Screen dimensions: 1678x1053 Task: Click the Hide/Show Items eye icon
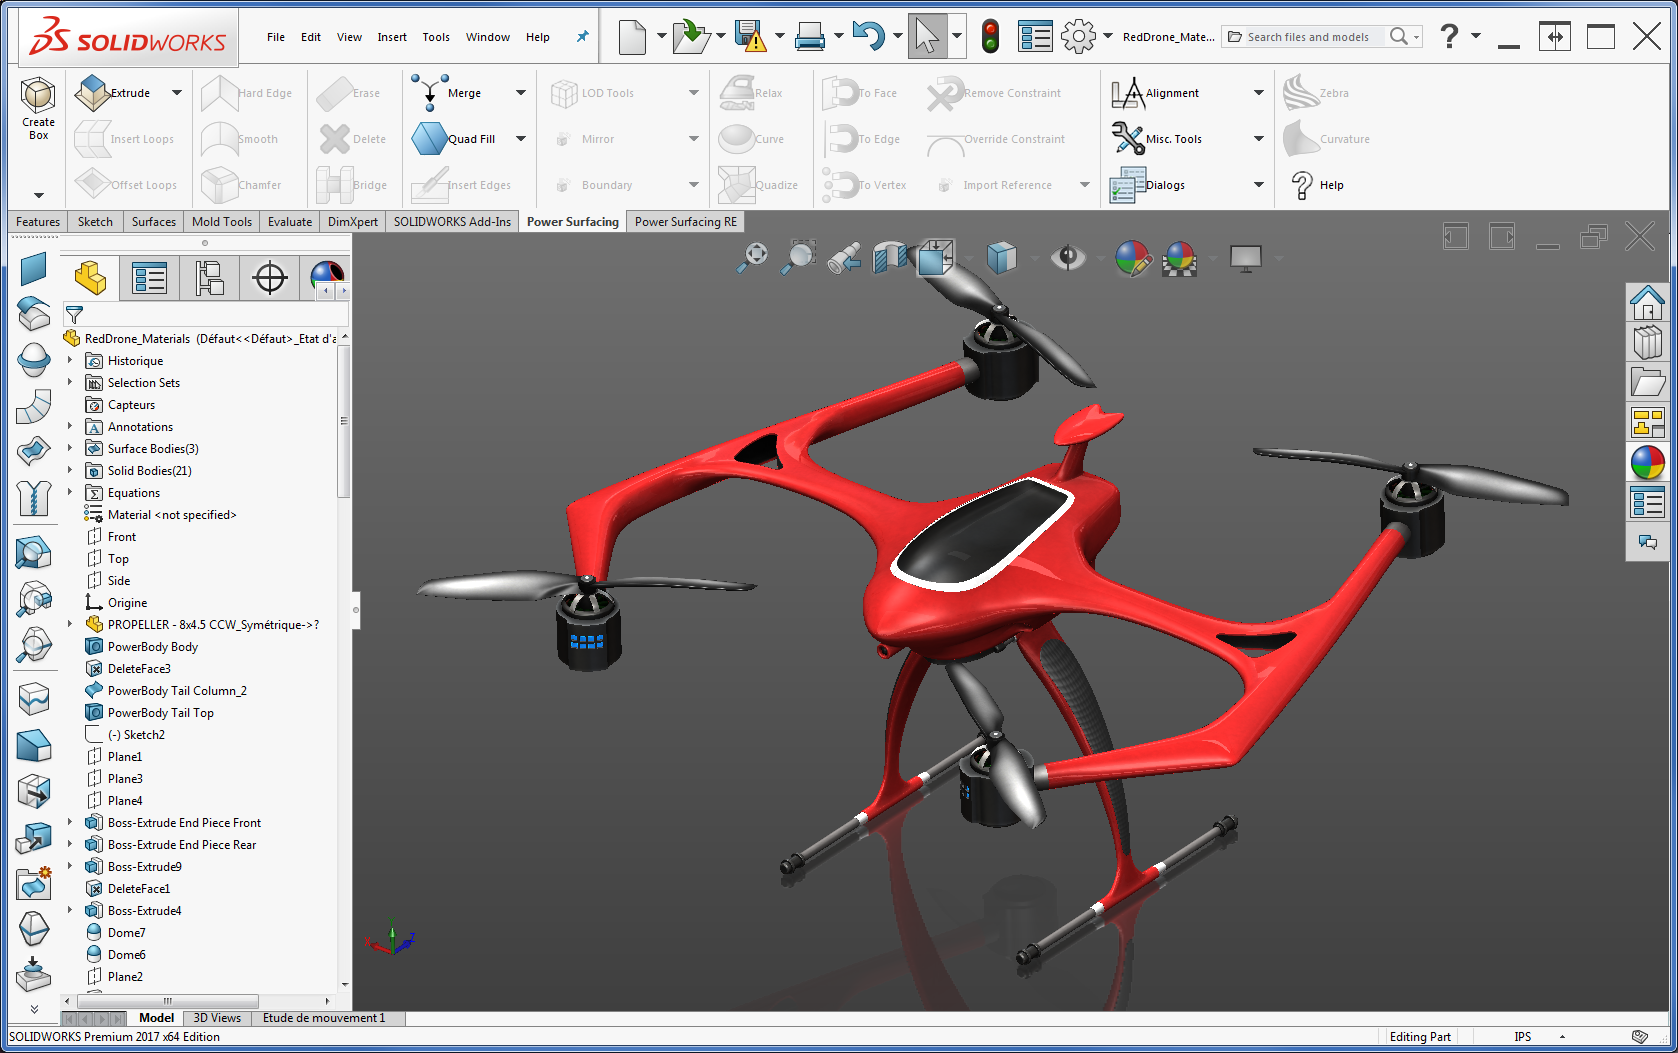(x=1068, y=257)
